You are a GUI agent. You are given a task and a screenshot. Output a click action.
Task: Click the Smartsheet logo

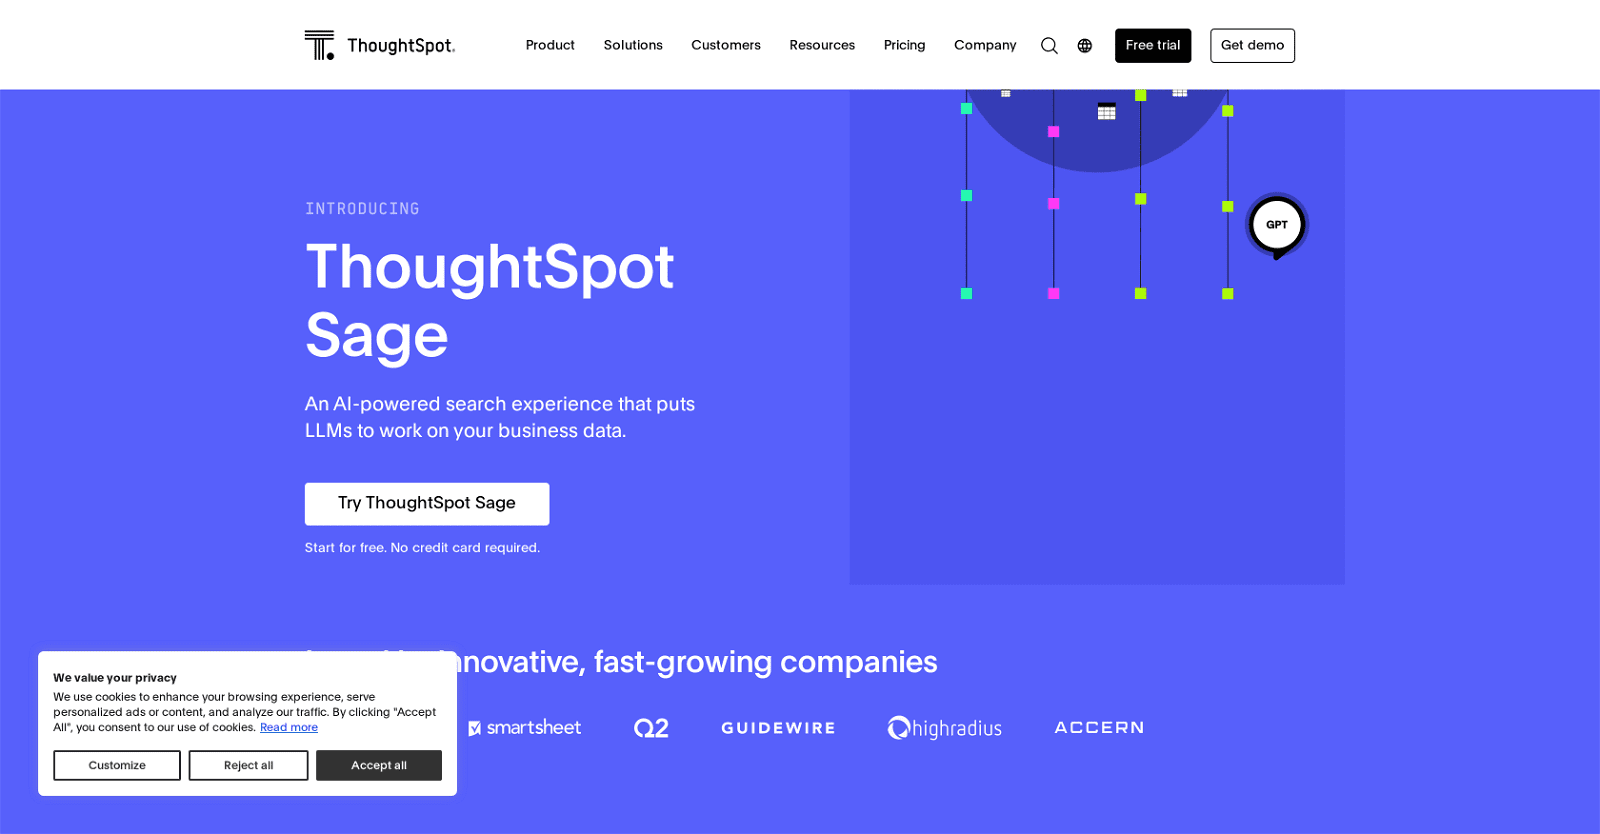coord(527,727)
